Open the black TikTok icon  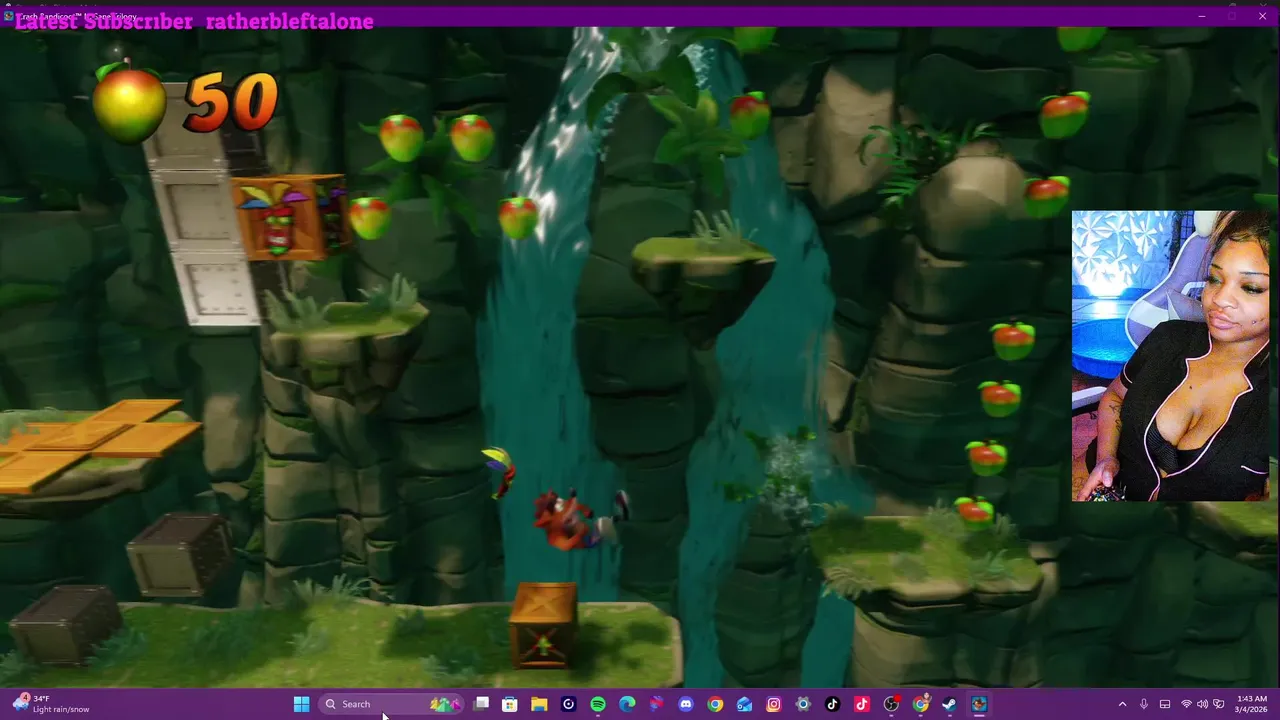pos(832,704)
